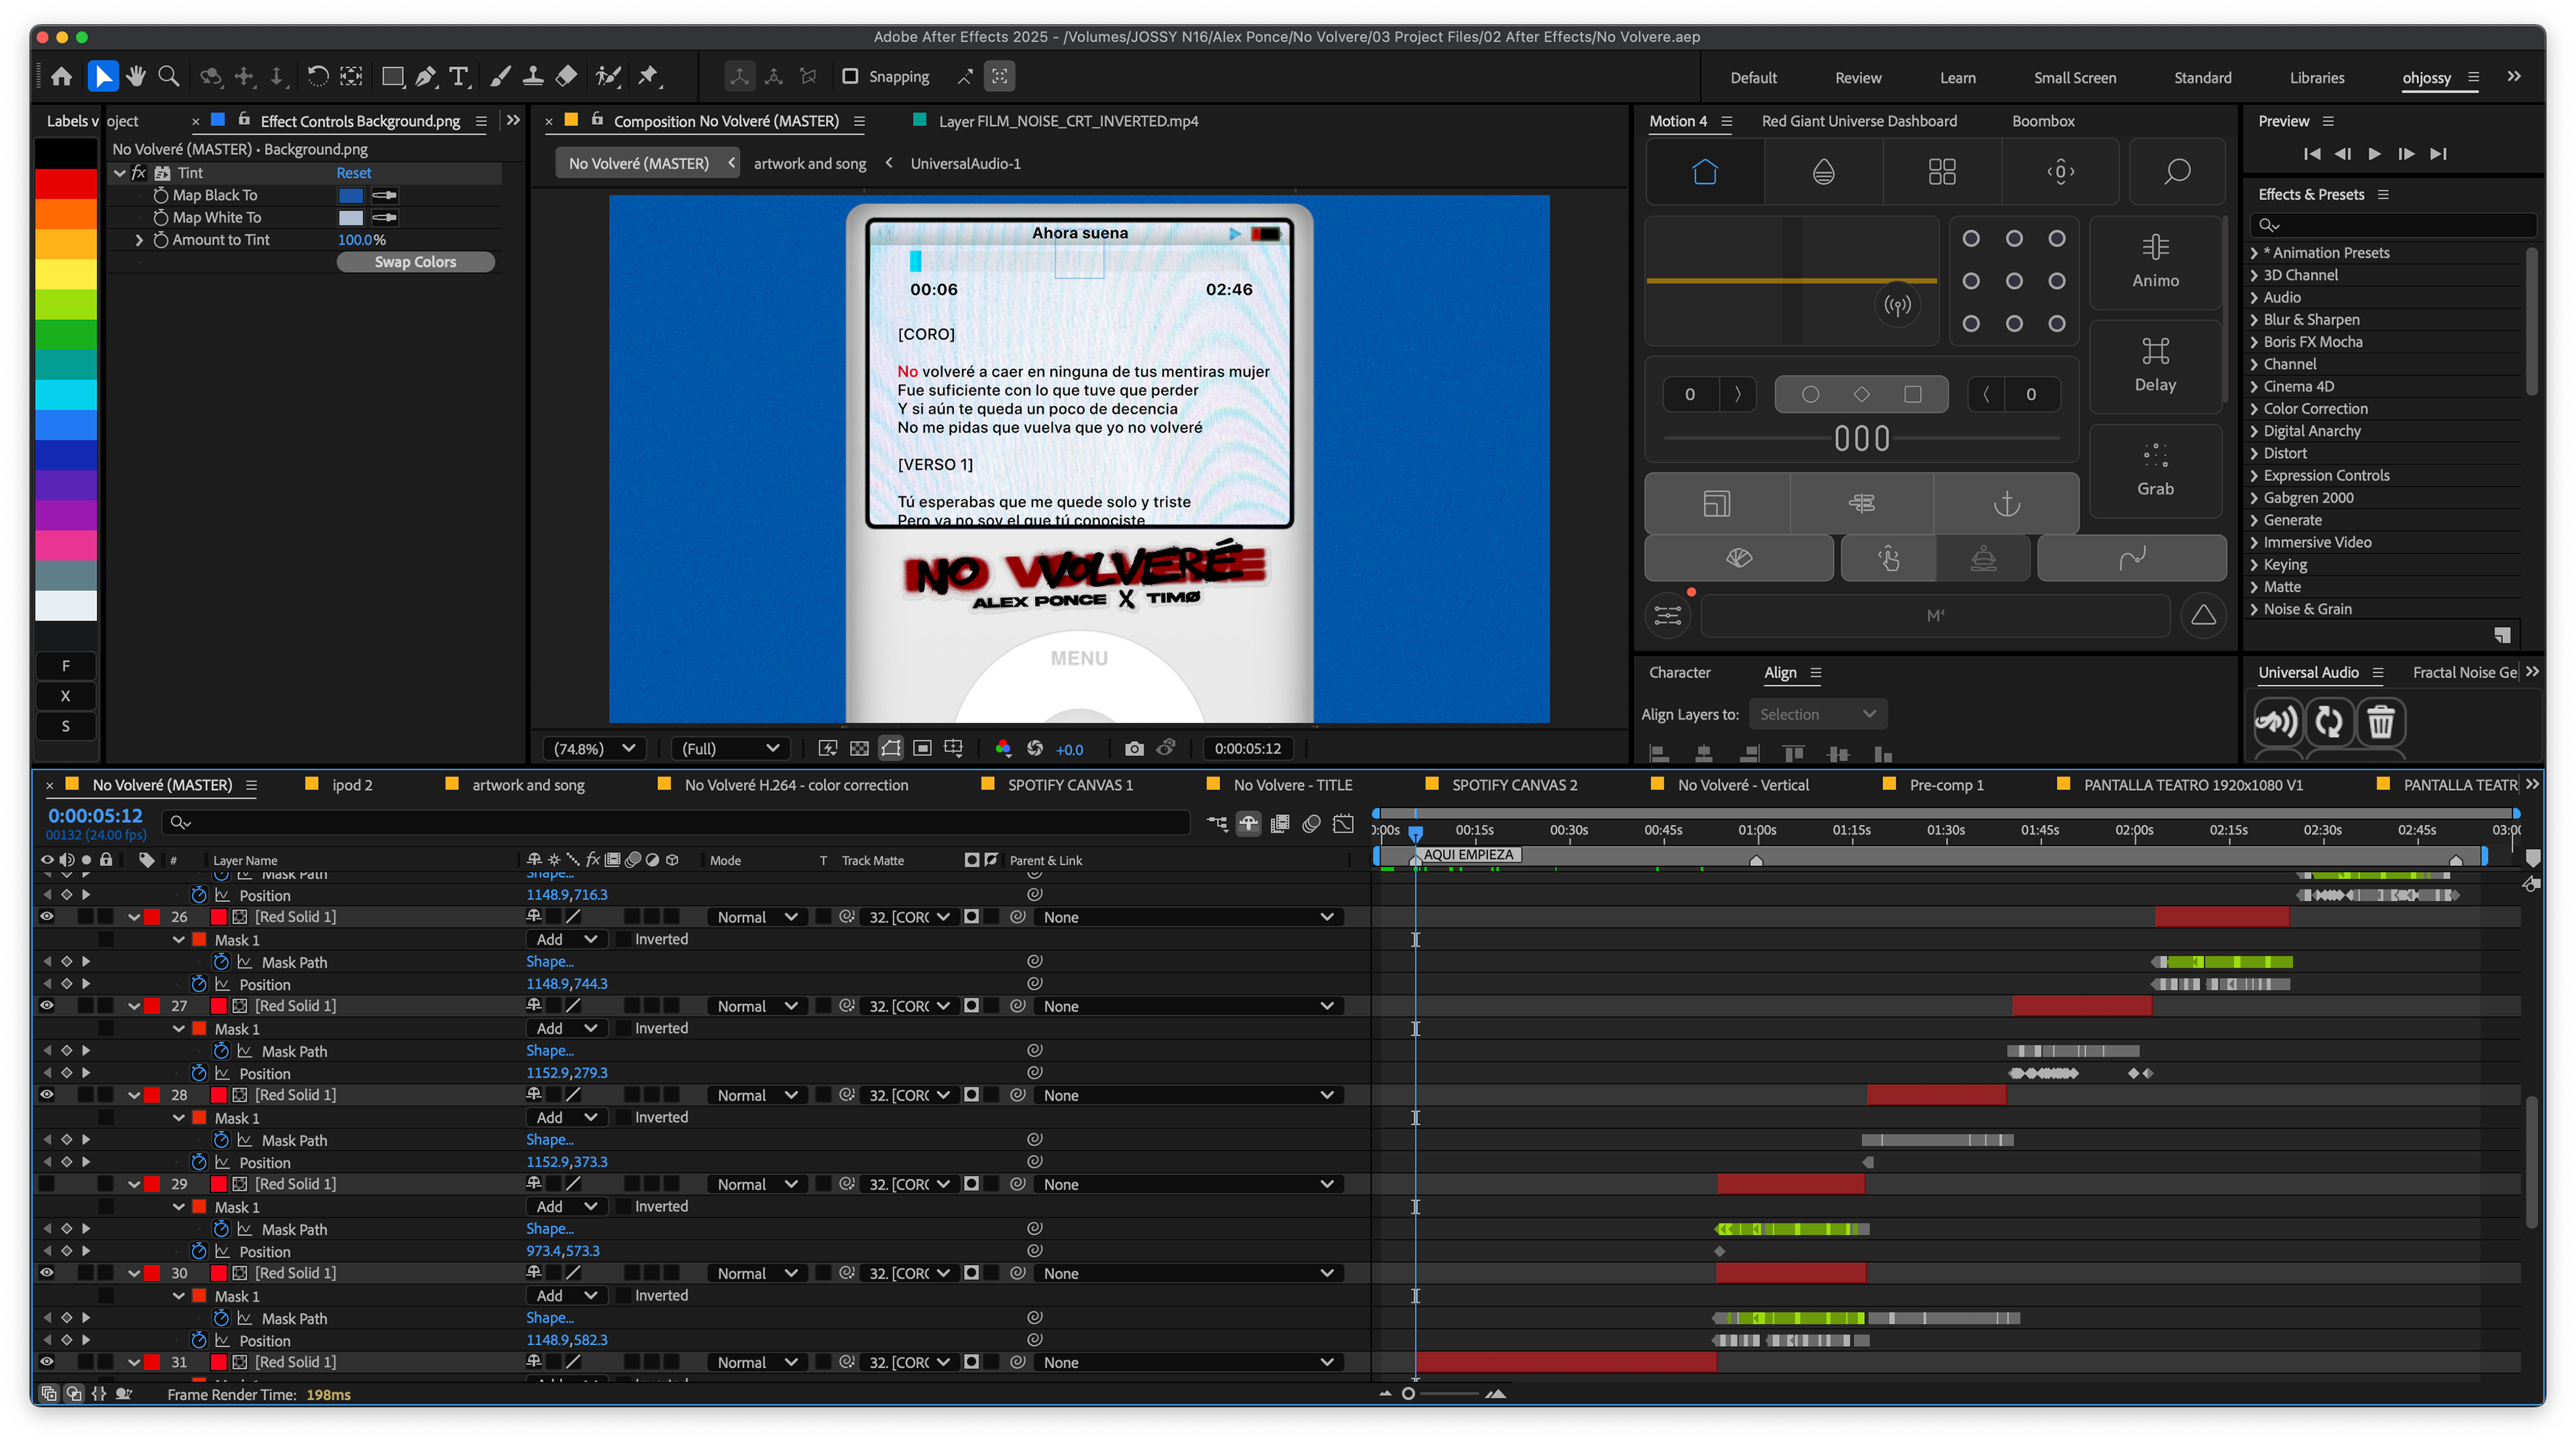Open the viewer resolution Full dropdown
The image size is (2576, 1442).
(730, 748)
